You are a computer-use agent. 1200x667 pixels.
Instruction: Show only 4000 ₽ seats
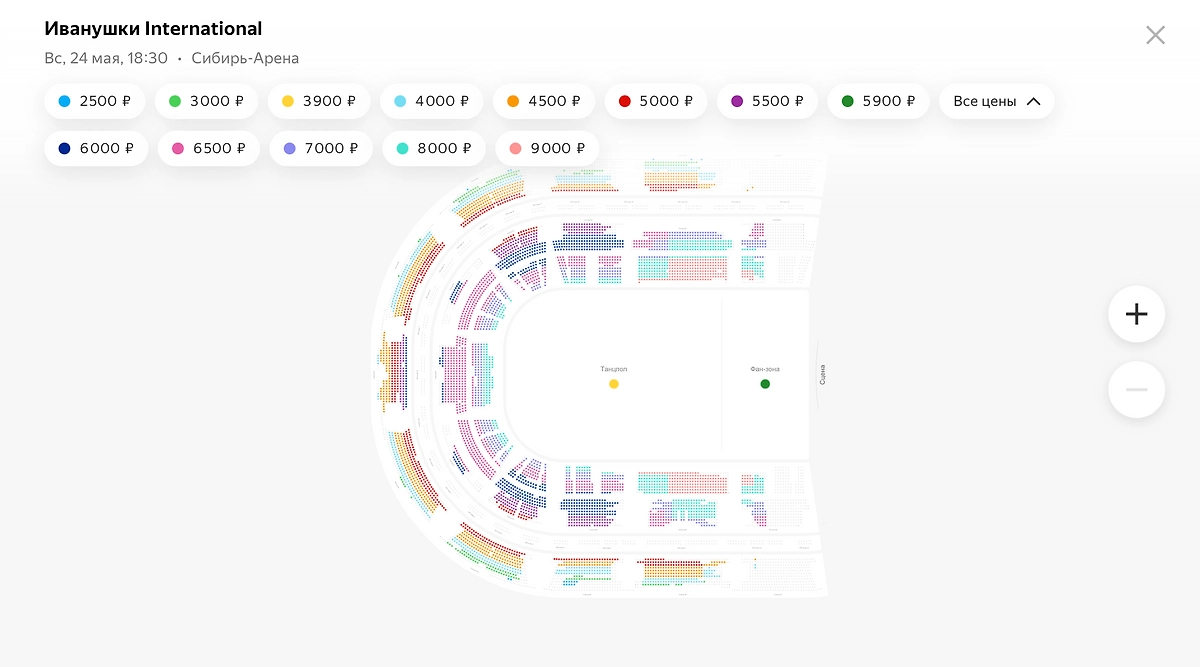(x=431, y=101)
